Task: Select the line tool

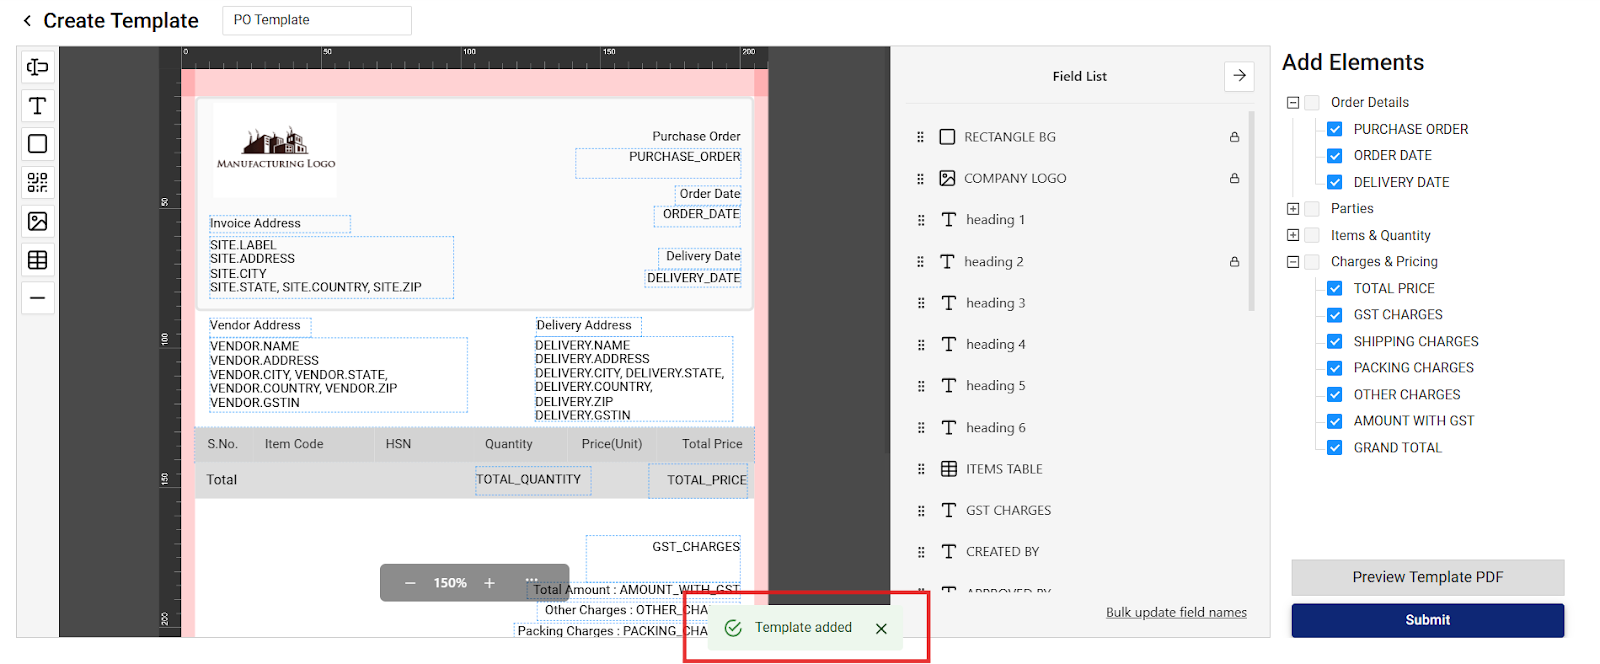Action: 38,298
